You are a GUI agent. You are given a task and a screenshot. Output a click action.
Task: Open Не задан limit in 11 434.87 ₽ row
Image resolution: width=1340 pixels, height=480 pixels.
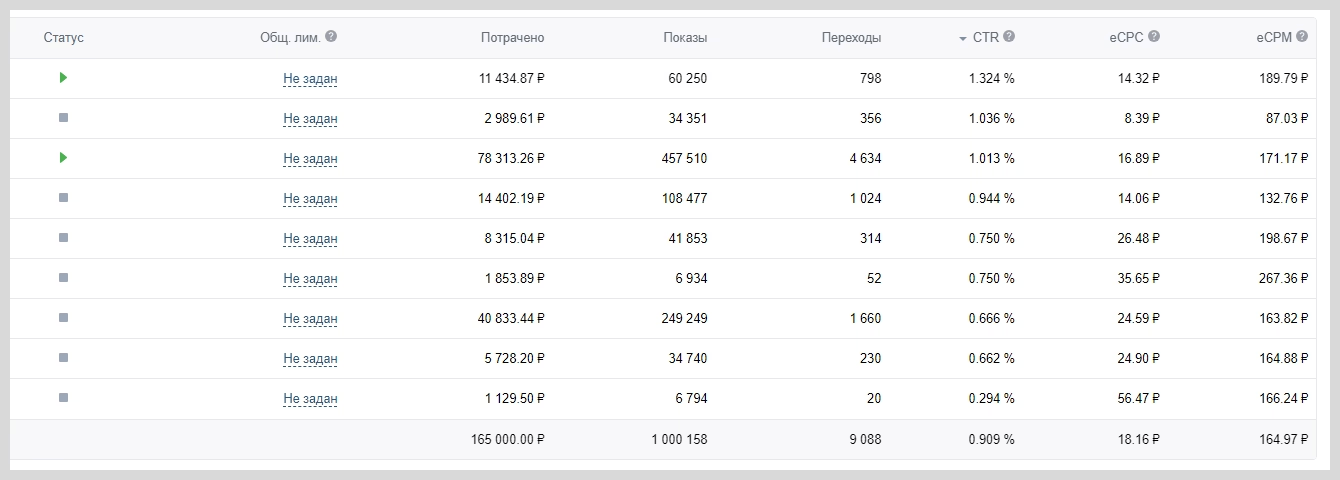[310, 79]
